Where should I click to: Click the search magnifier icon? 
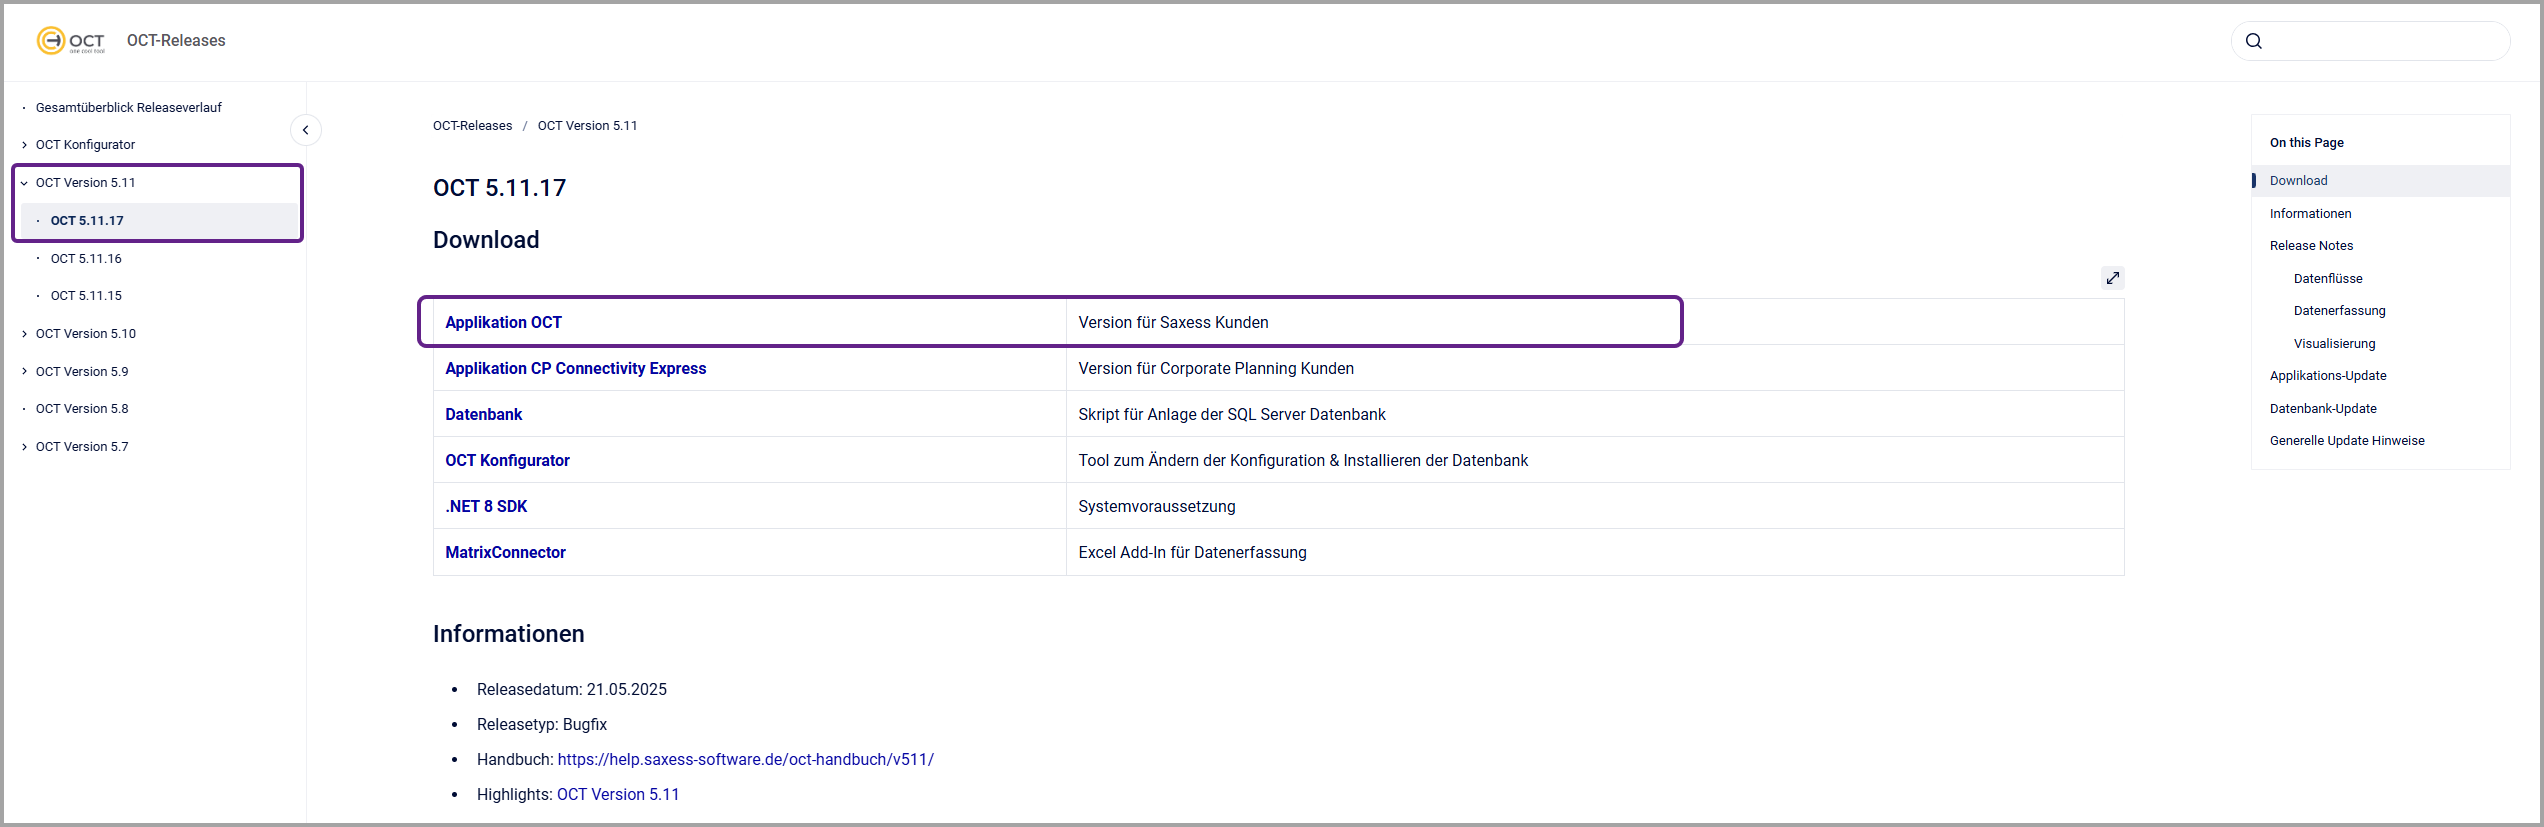[x=2254, y=41]
